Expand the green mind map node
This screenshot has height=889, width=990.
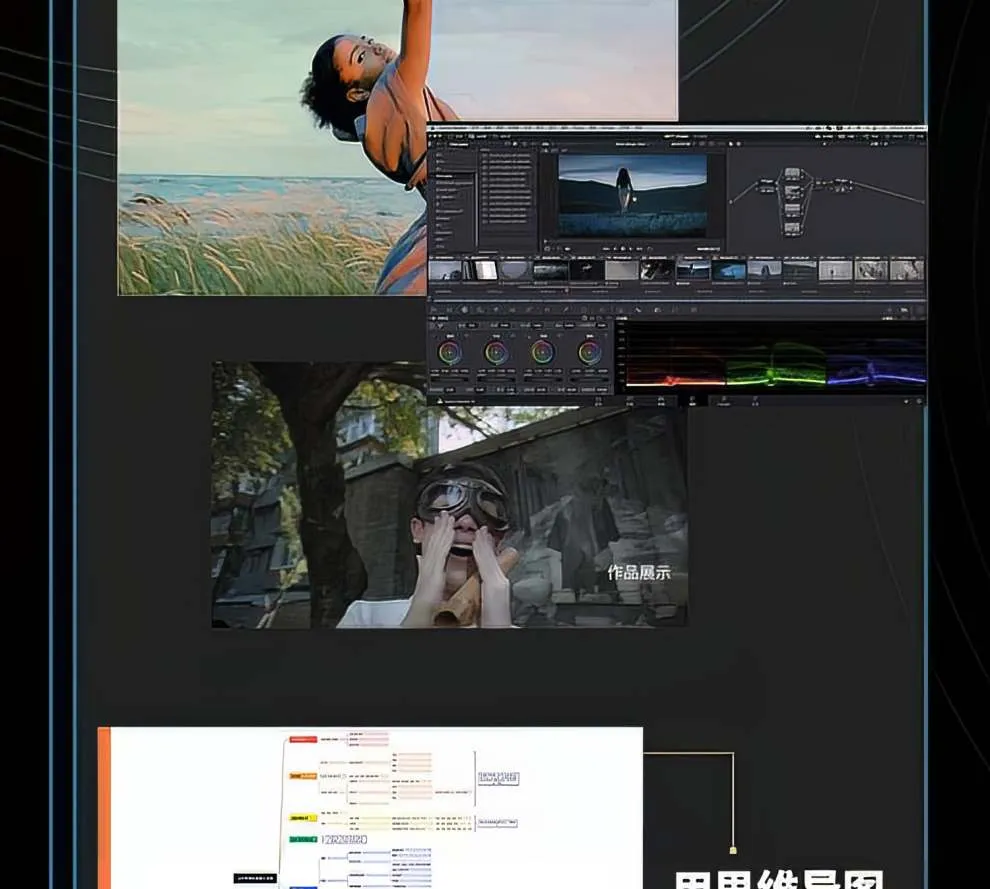click(302, 840)
